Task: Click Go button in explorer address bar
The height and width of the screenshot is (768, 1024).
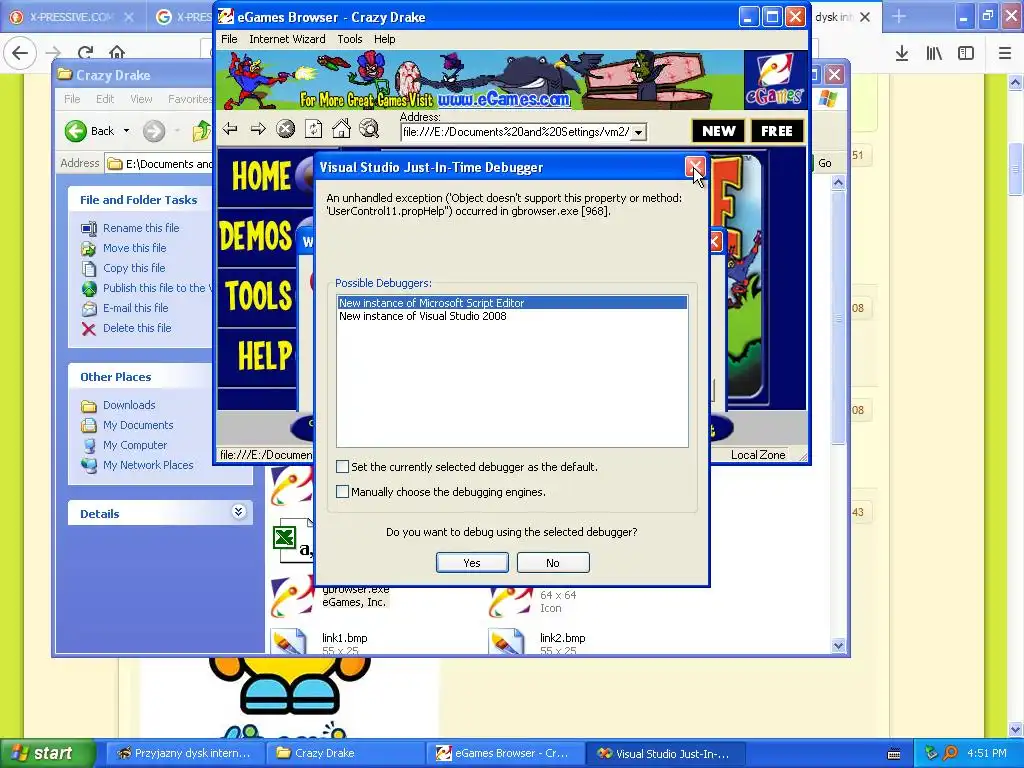Action: coord(825,163)
